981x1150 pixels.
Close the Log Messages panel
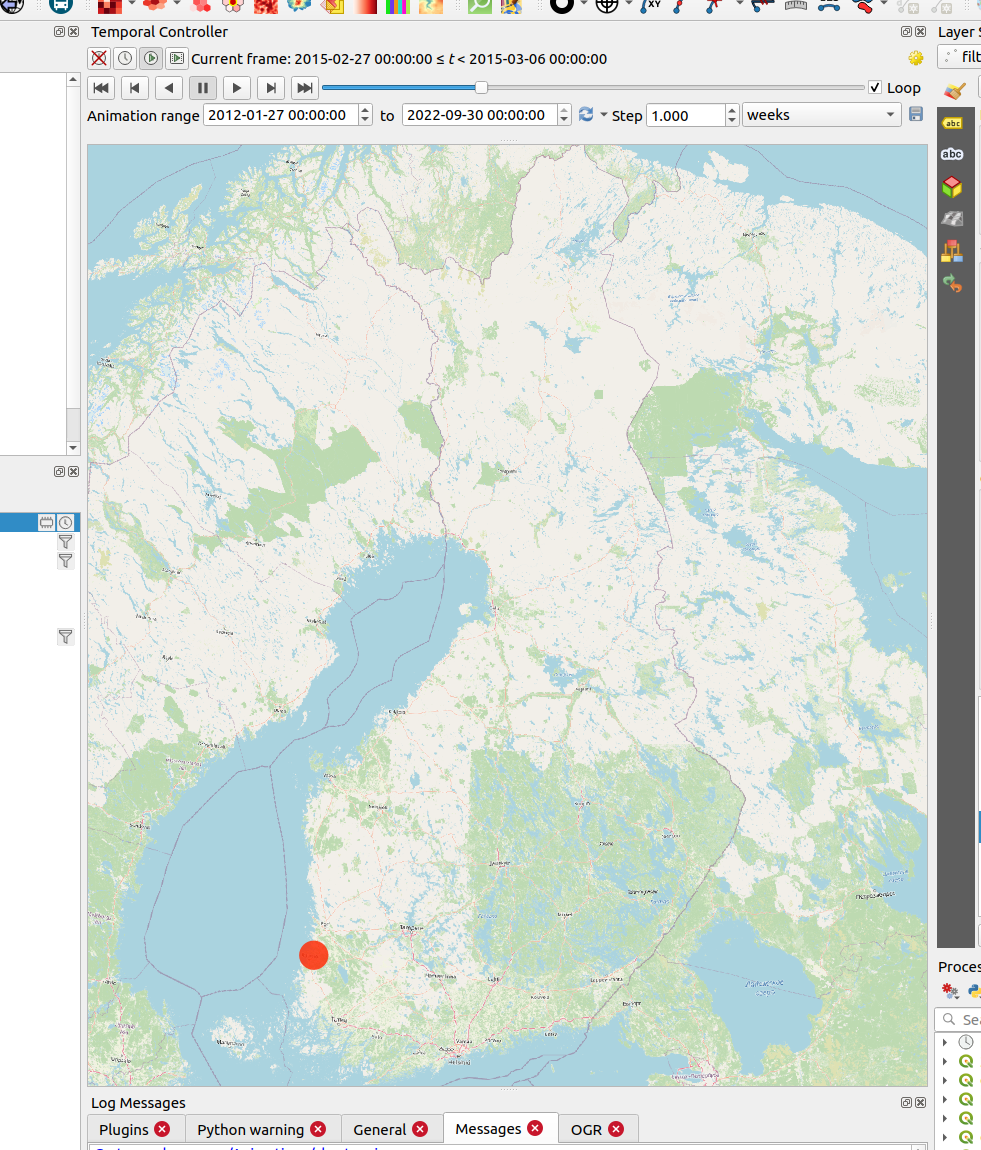click(x=920, y=1102)
